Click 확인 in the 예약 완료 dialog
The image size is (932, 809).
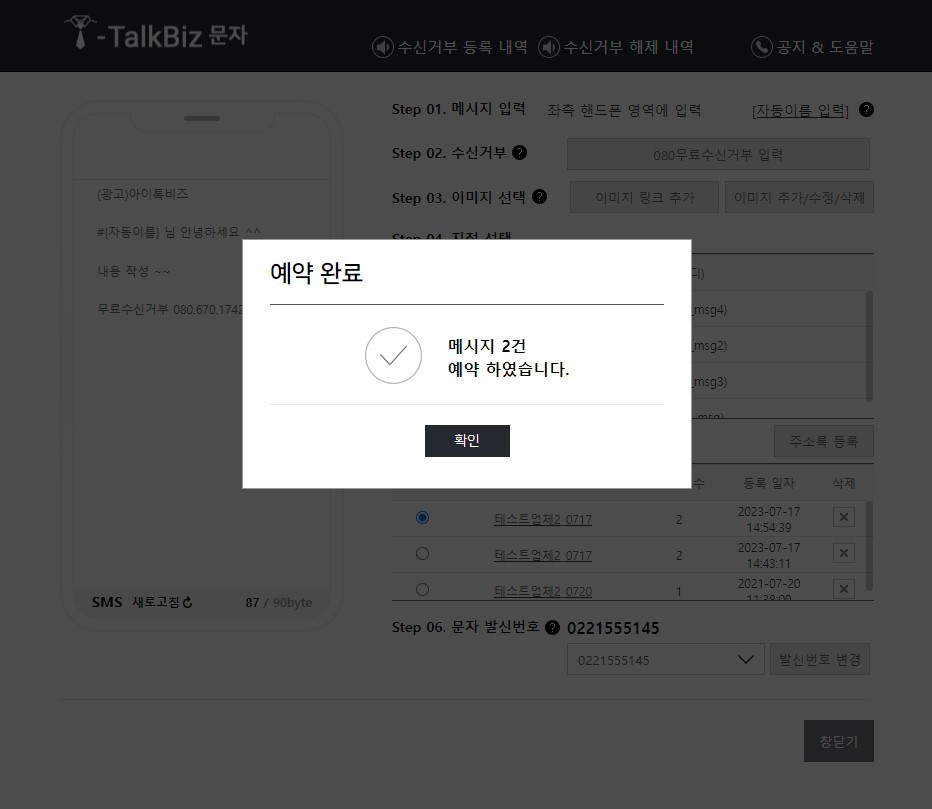(467, 440)
